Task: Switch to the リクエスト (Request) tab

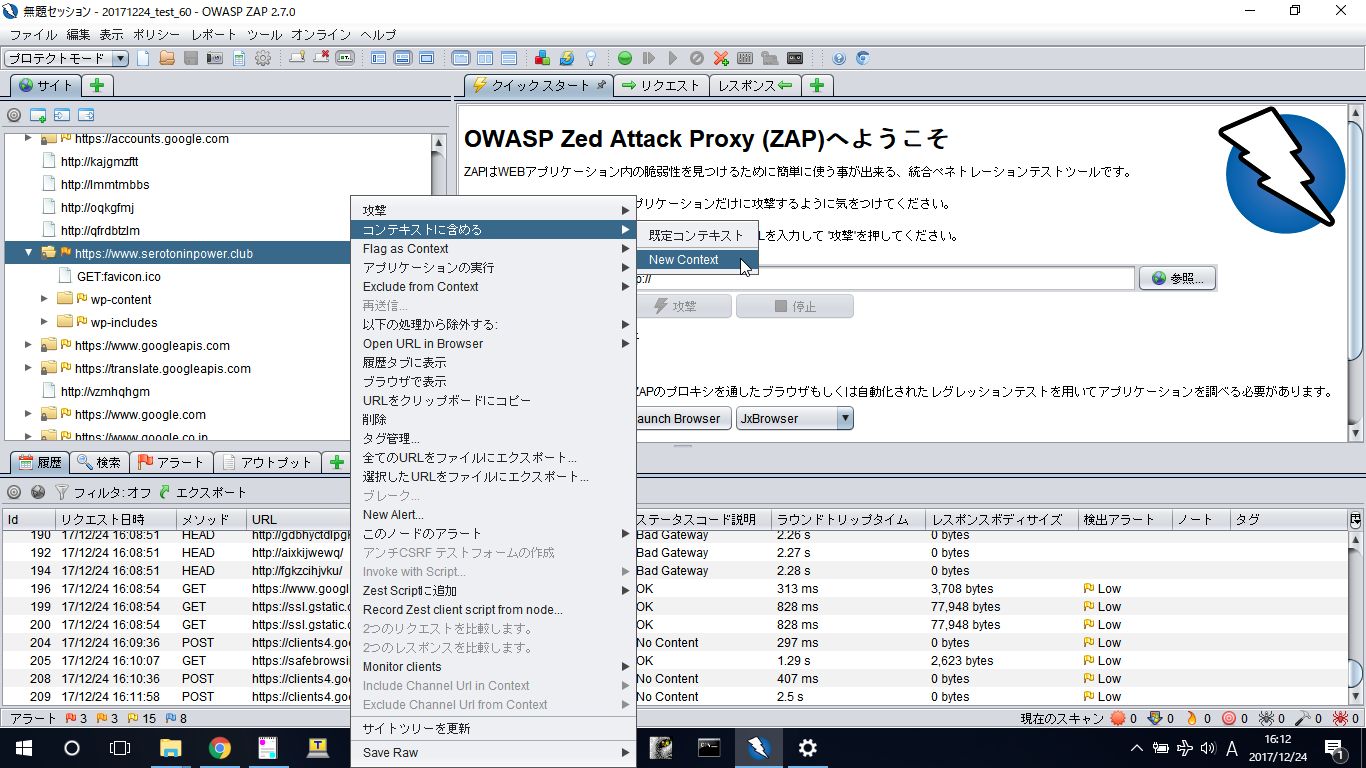Action: coord(661,85)
